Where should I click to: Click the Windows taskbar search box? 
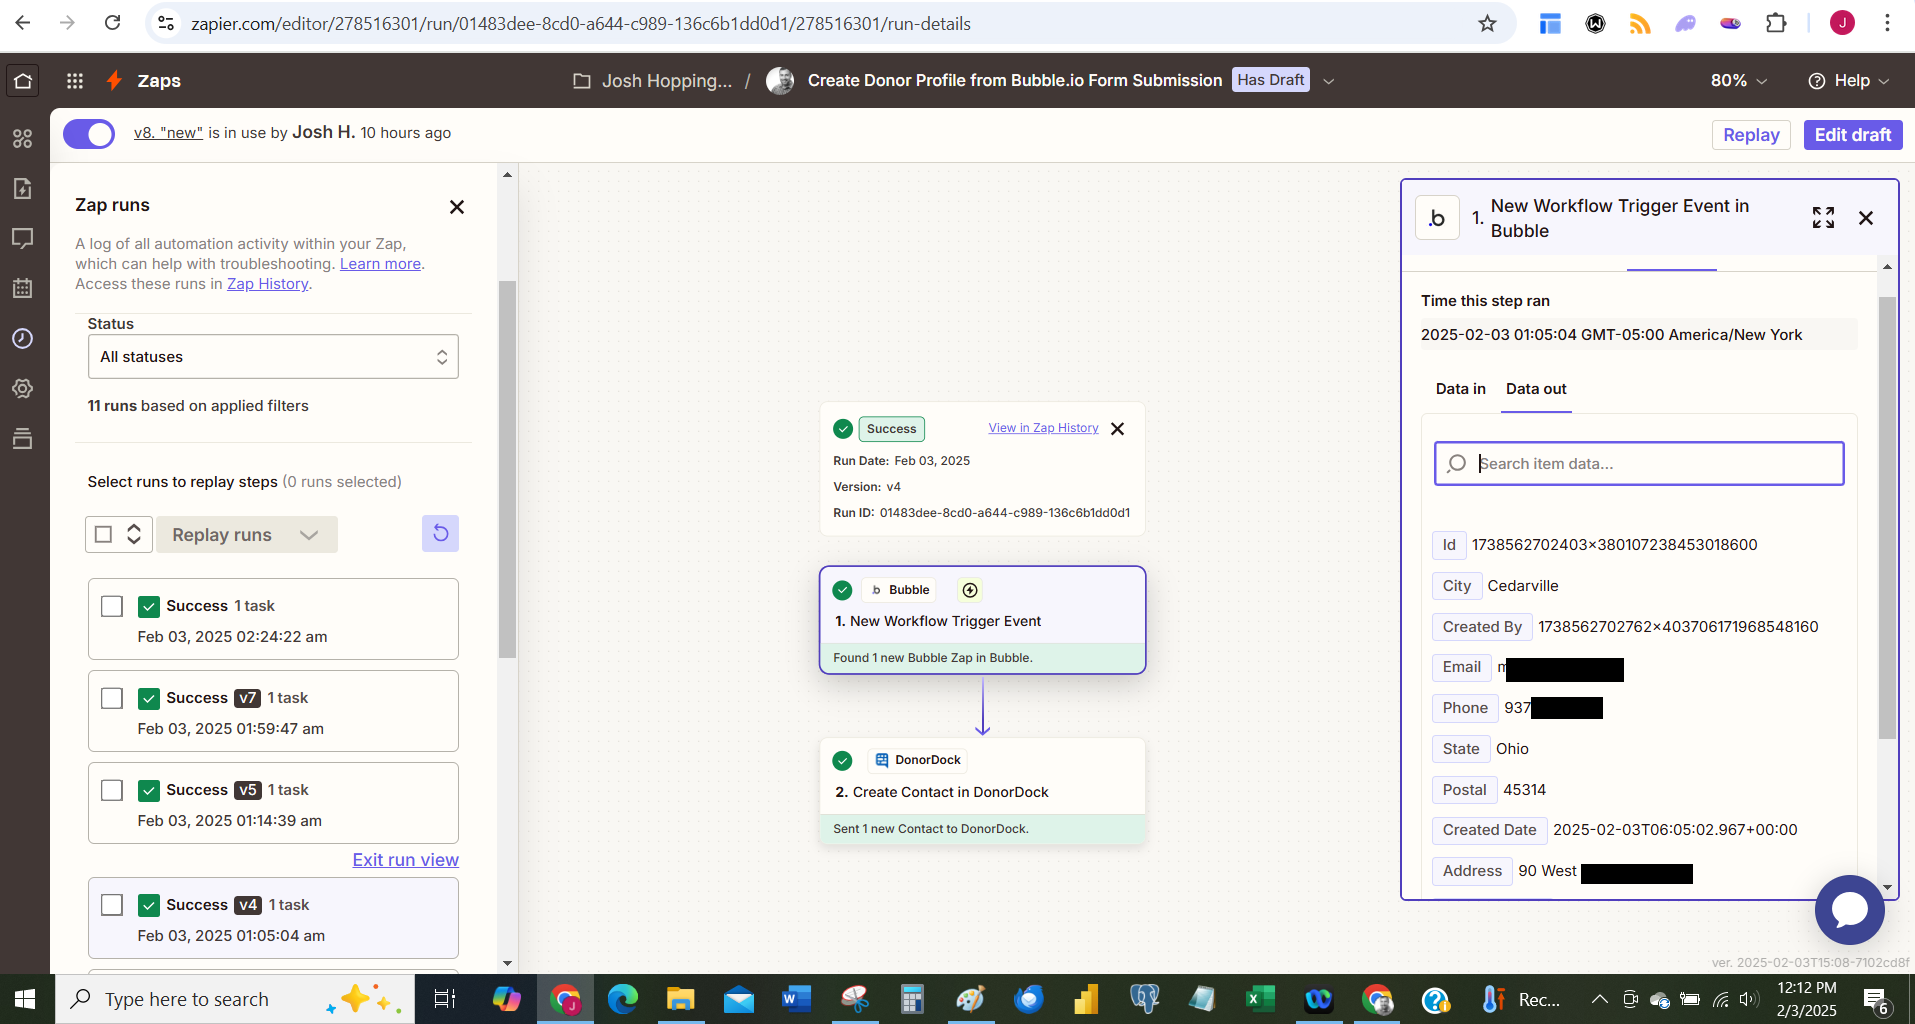[235, 999]
